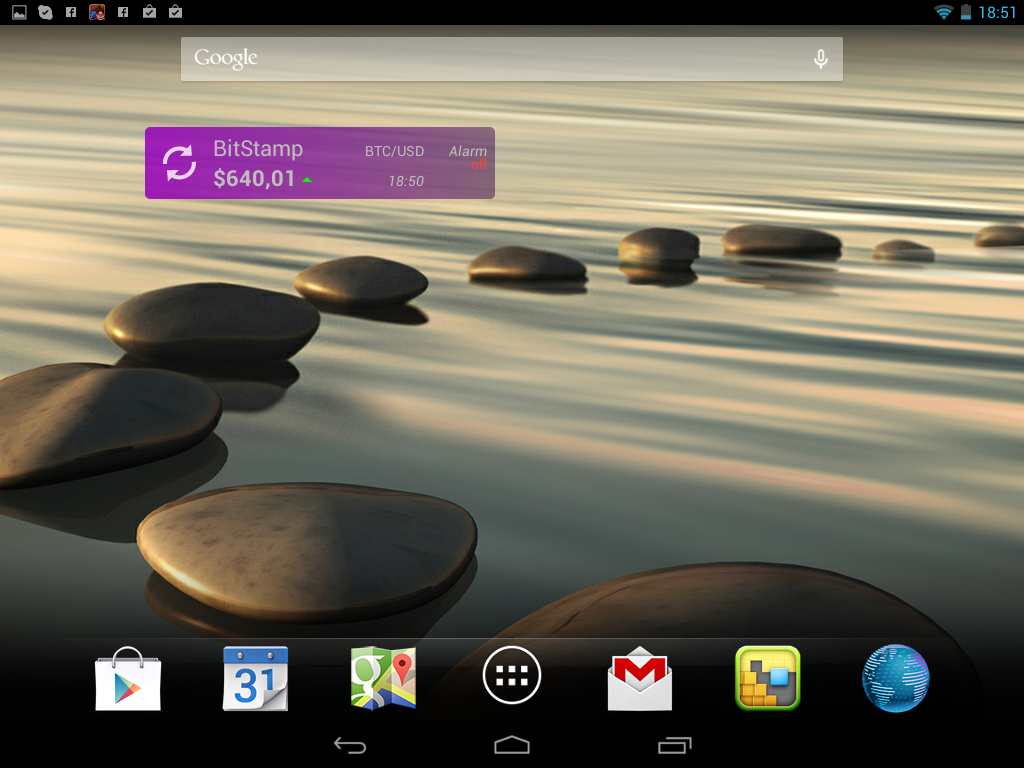Tap the Wi-Fi status icon

click(x=943, y=12)
